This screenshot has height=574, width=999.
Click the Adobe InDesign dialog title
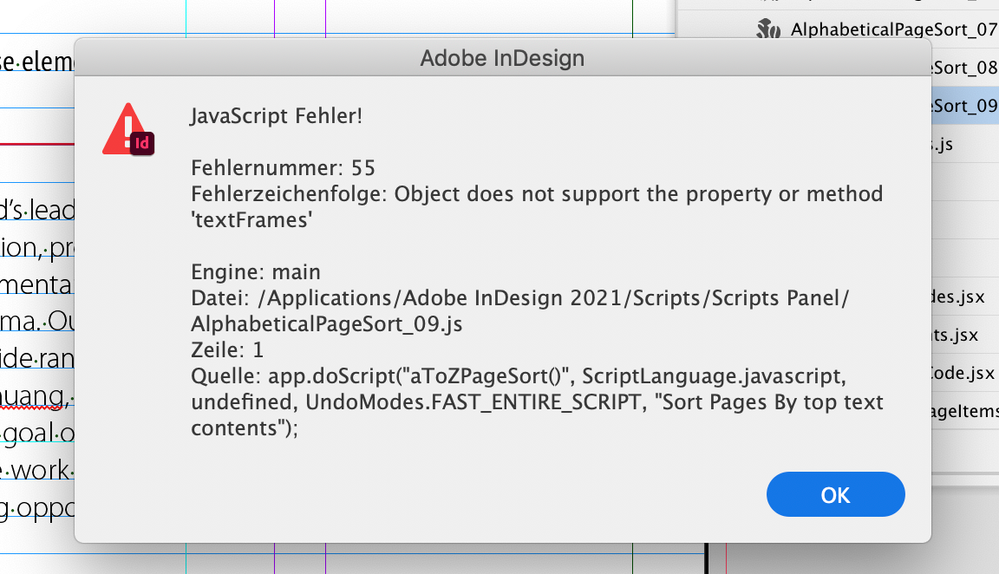point(502,59)
